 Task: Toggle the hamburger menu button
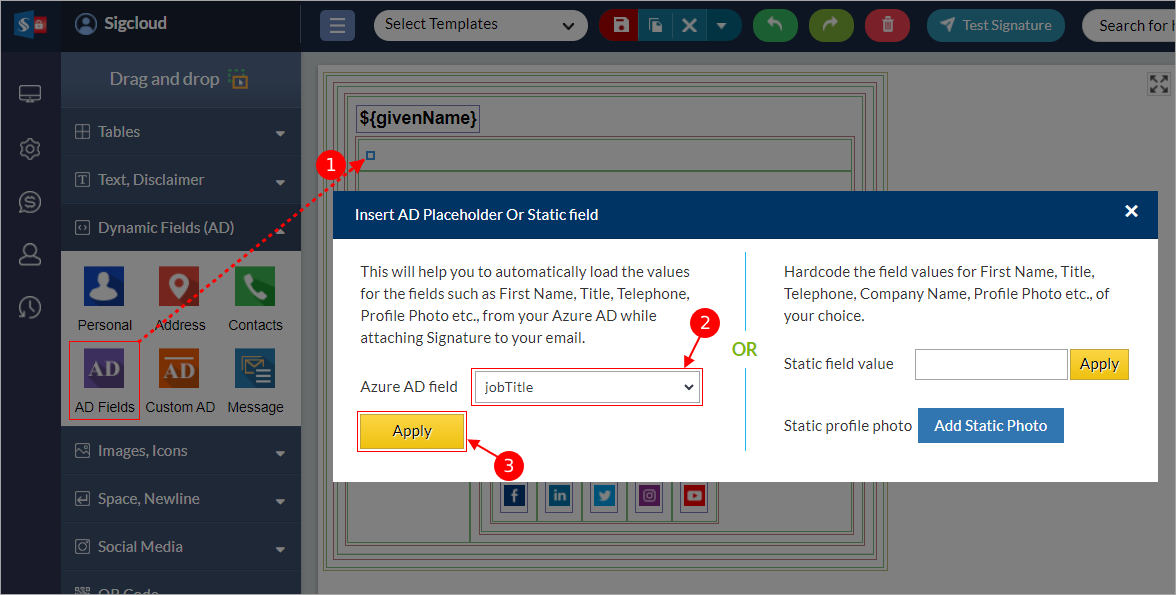[x=337, y=26]
